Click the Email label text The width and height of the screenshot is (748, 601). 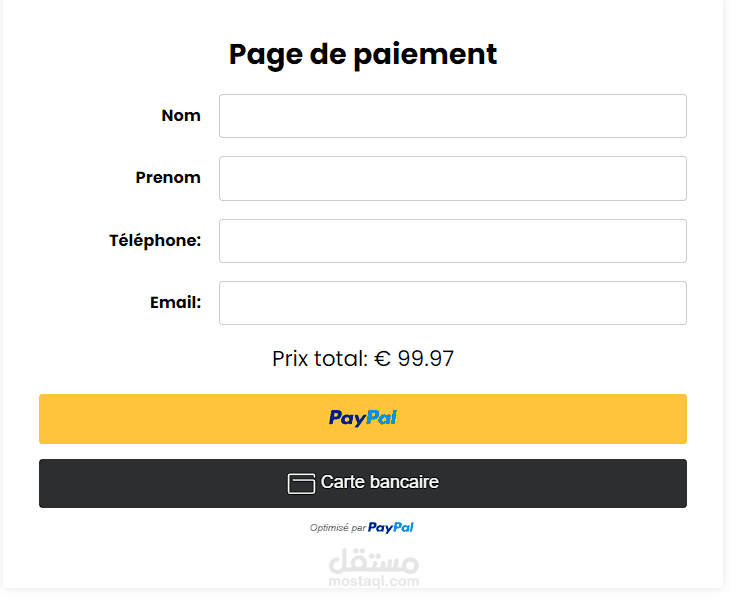coord(175,303)
